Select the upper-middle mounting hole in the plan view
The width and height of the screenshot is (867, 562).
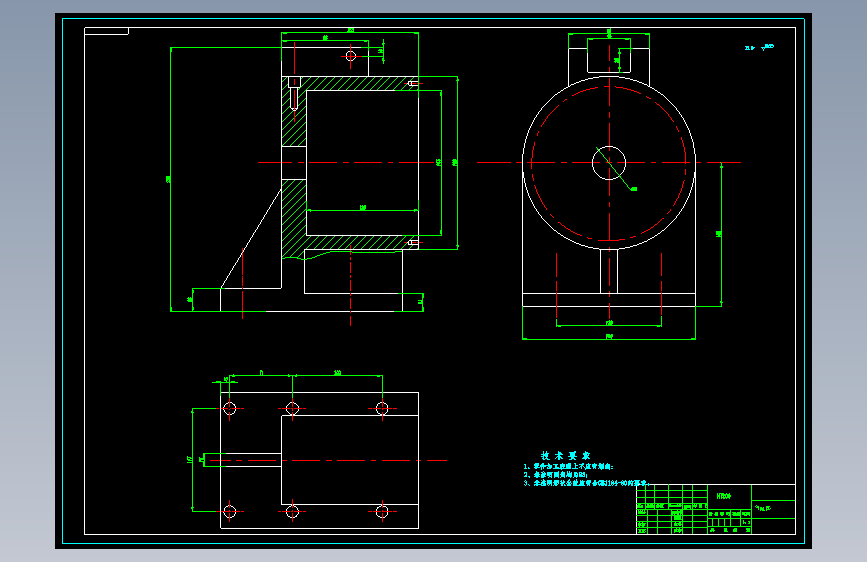tap(293, 409)
